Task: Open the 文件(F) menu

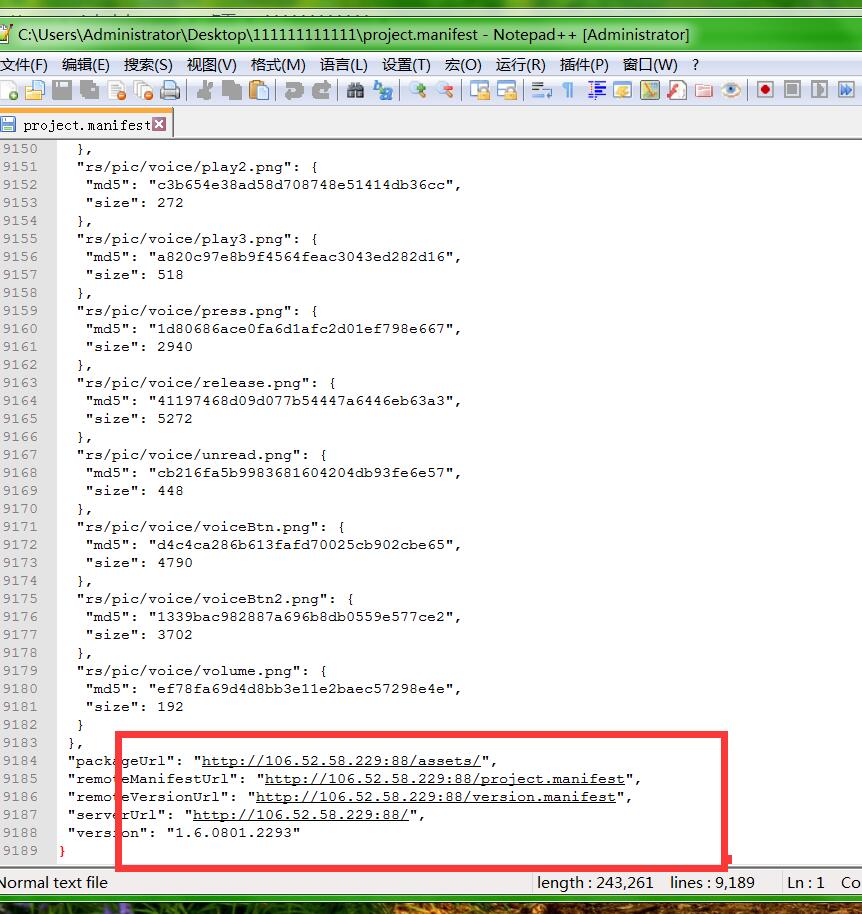Action: 24,64
